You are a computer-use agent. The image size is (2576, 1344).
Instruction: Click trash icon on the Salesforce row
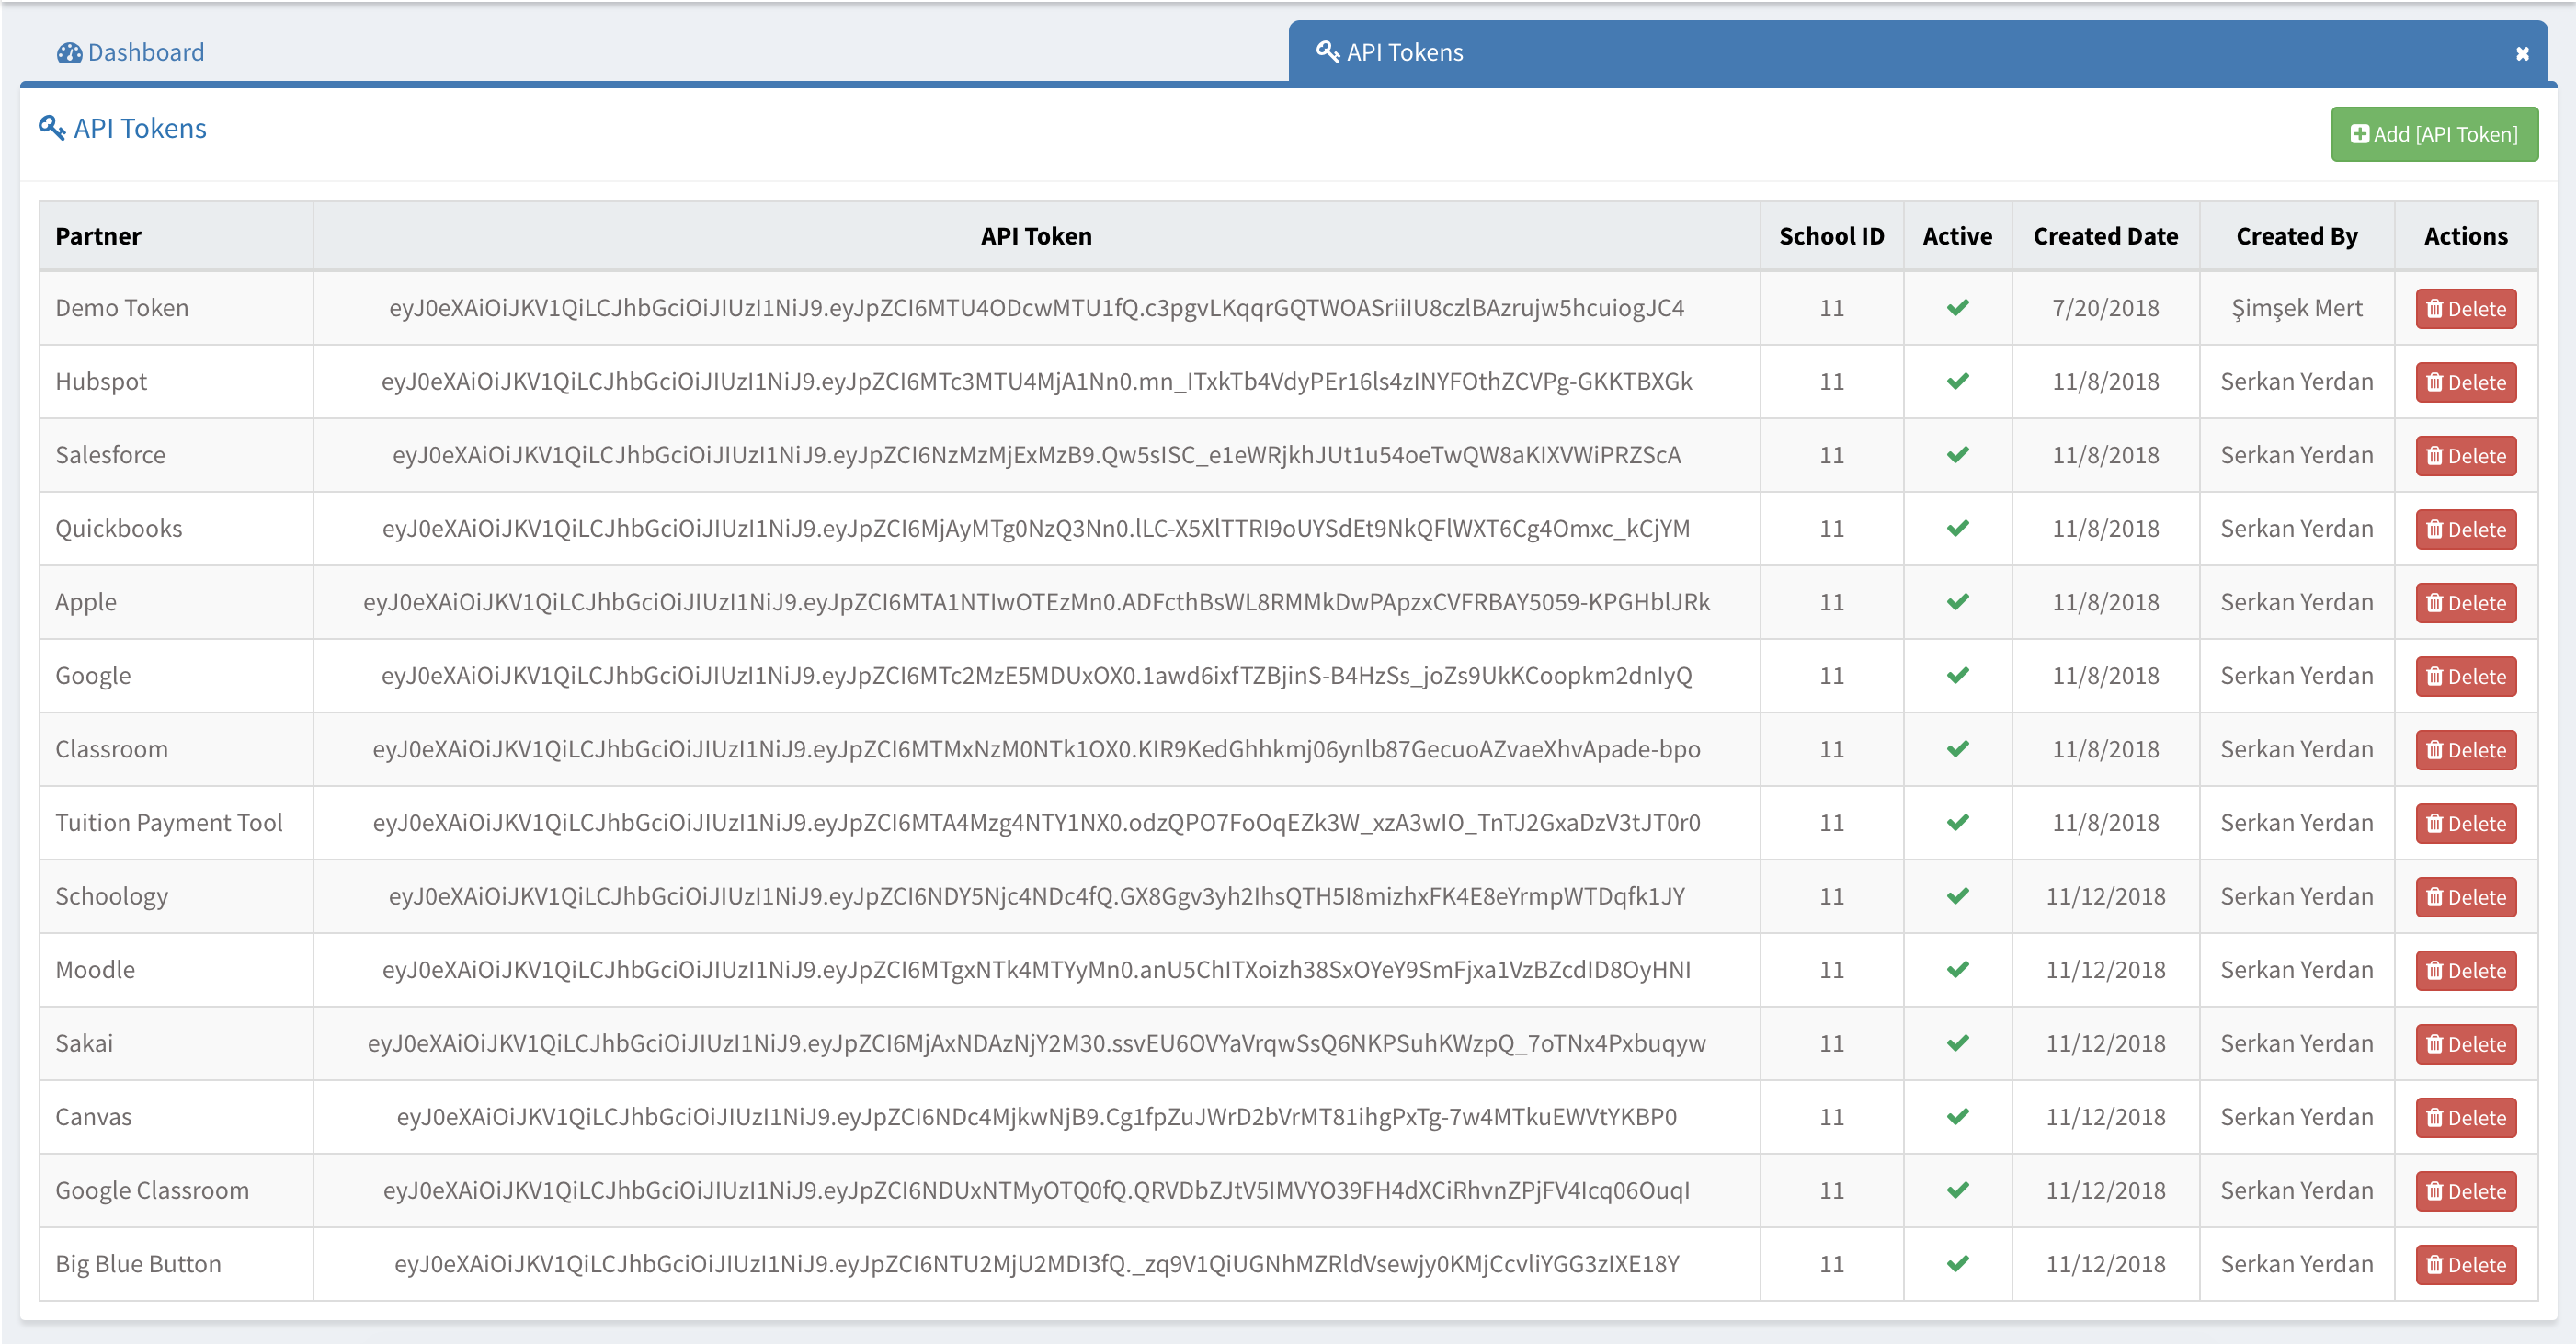click(x=2434, y=456)
